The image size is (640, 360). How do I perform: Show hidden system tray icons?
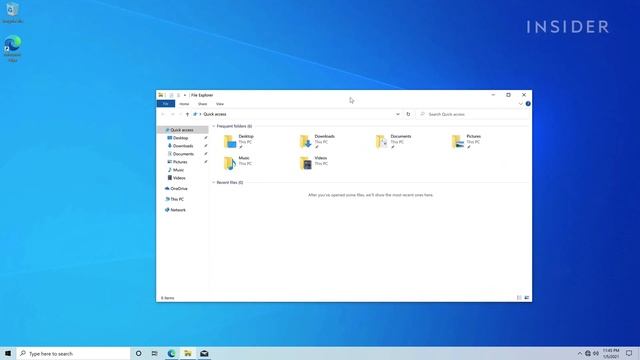coord(580,353)
